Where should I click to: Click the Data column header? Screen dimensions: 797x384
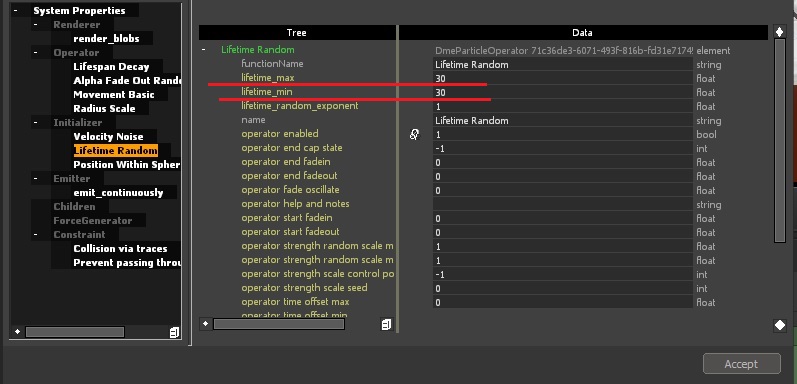click(583, 33)
